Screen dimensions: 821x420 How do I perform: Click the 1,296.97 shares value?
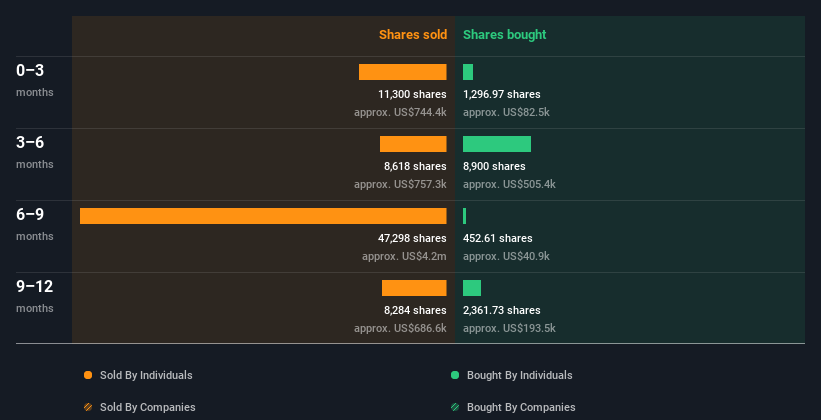[502, 94]
